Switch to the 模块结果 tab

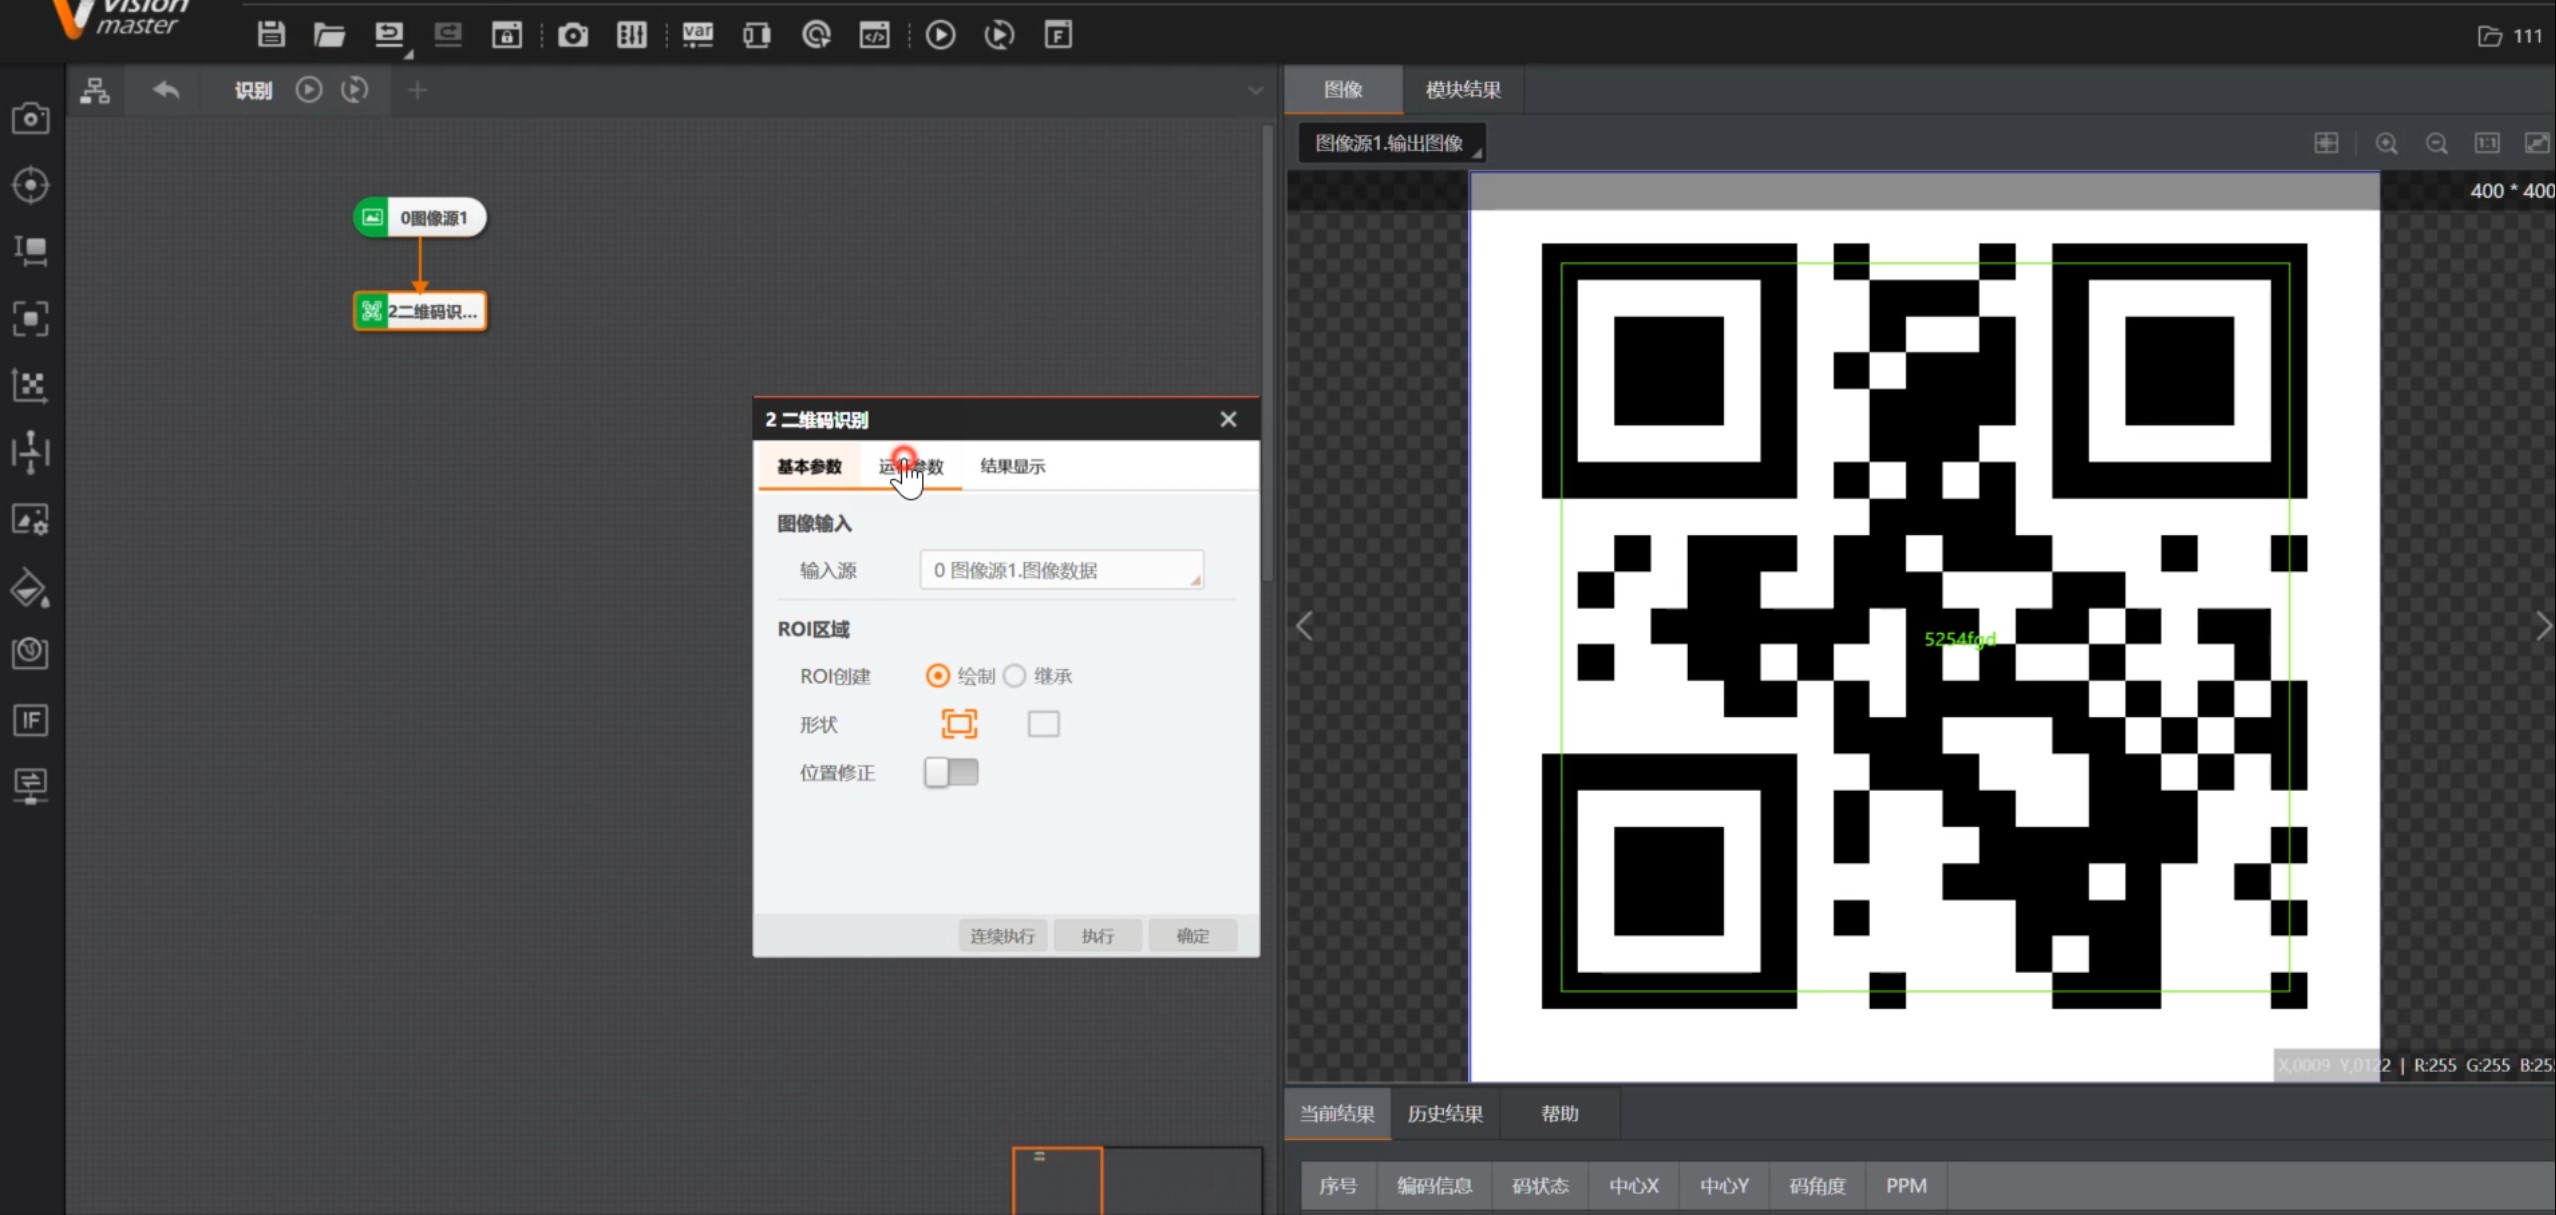1463,90
